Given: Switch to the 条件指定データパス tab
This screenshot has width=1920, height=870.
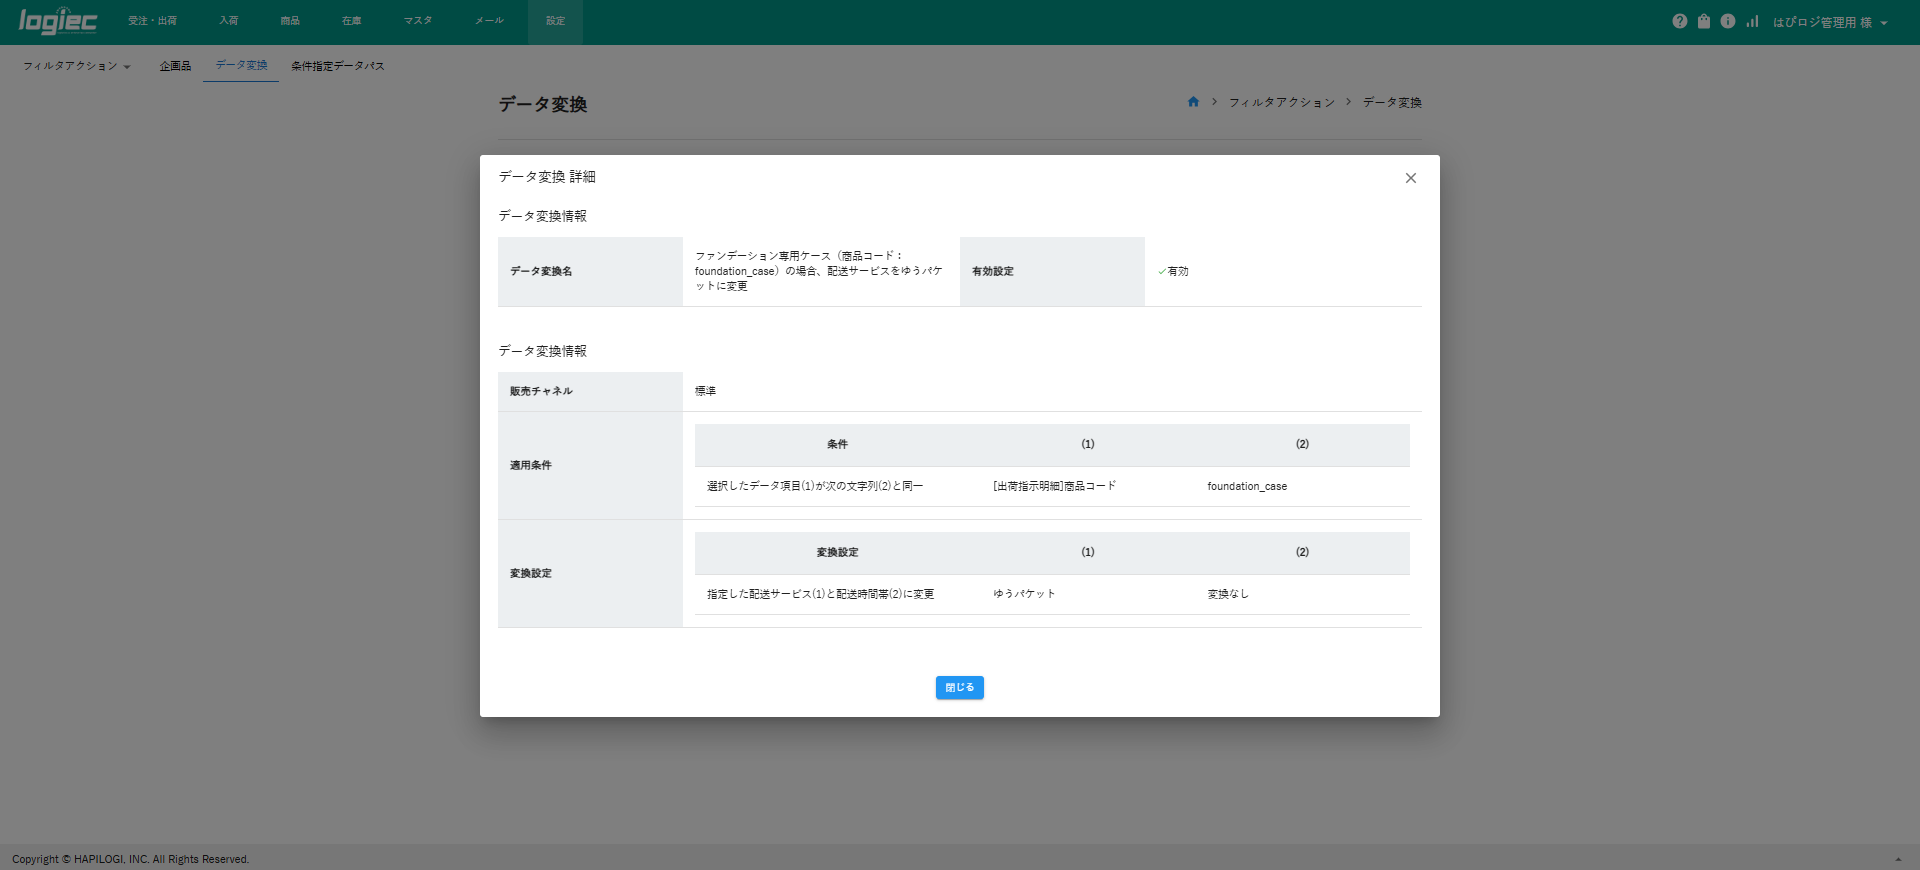Looking at the screenshot, I should [337, 66].
